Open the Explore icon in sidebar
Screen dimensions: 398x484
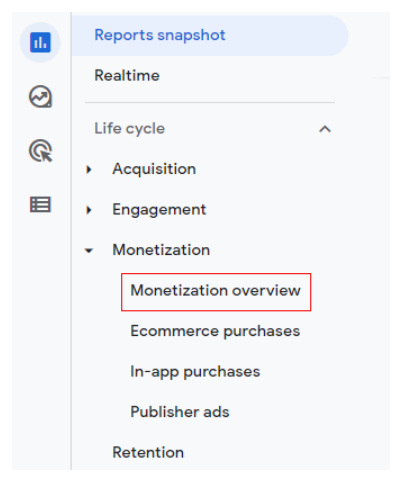pyautogui.click(x=40, y=97)
